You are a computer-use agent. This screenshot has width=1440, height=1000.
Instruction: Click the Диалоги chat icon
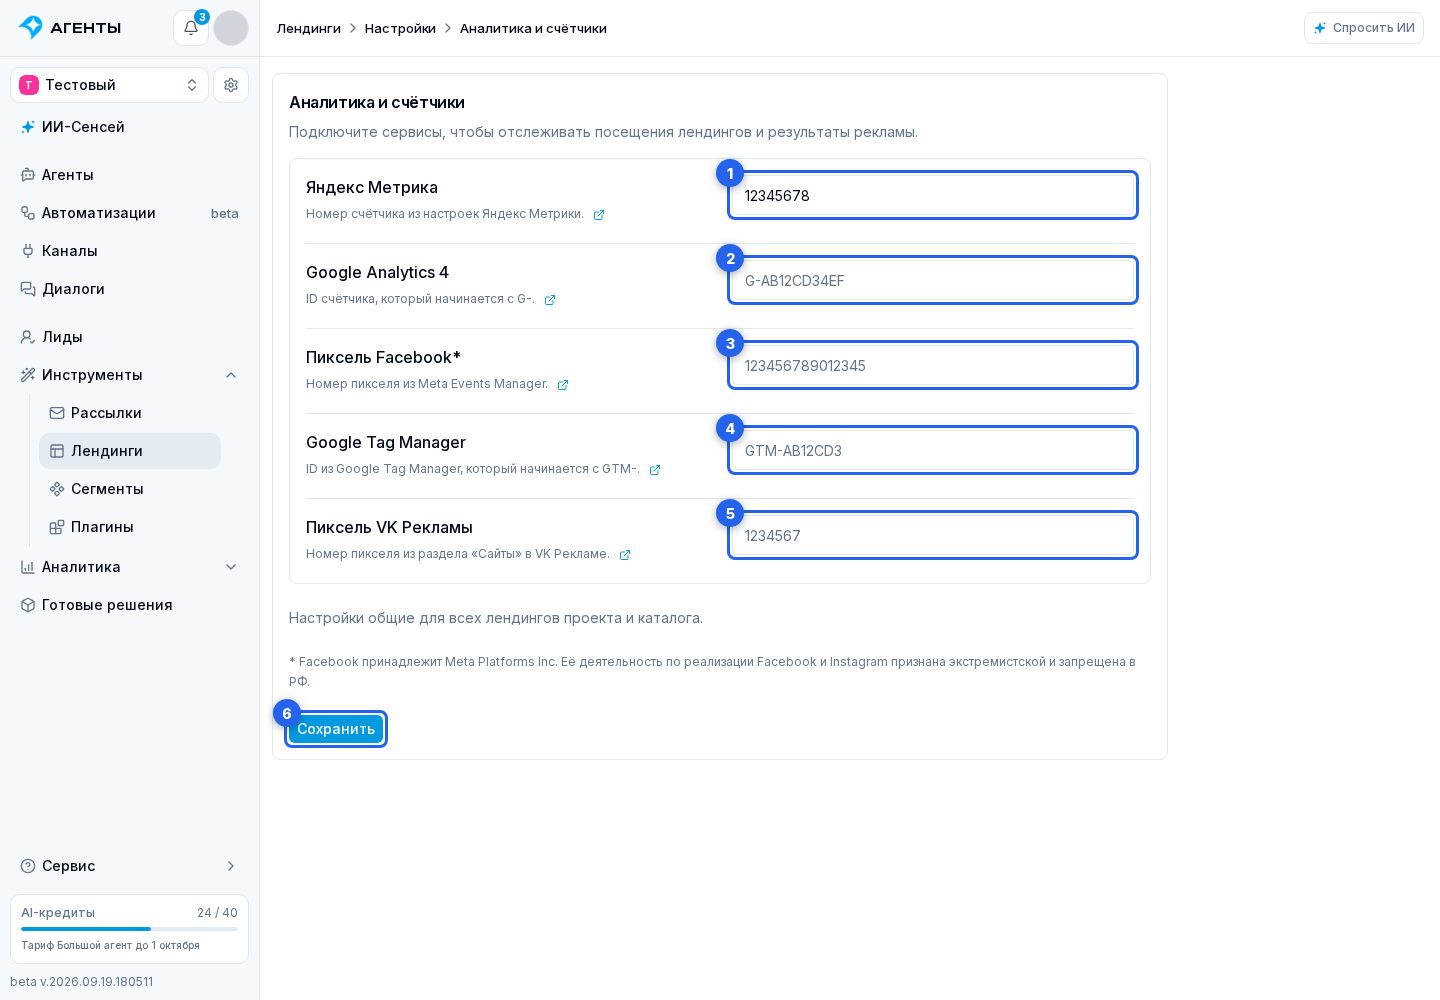[28, 289]
